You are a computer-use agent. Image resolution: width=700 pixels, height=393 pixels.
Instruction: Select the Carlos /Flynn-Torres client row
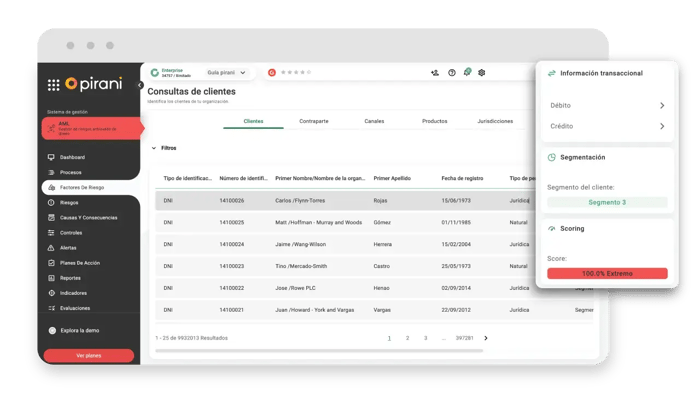coord(346,201)
